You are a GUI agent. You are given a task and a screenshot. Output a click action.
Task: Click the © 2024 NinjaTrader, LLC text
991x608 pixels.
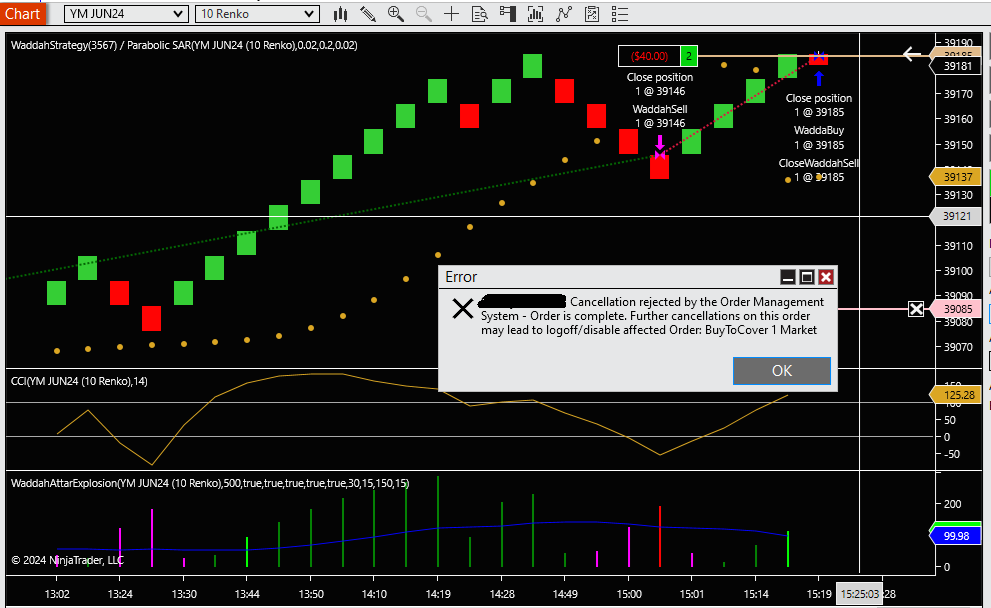(x=68, y=560)
